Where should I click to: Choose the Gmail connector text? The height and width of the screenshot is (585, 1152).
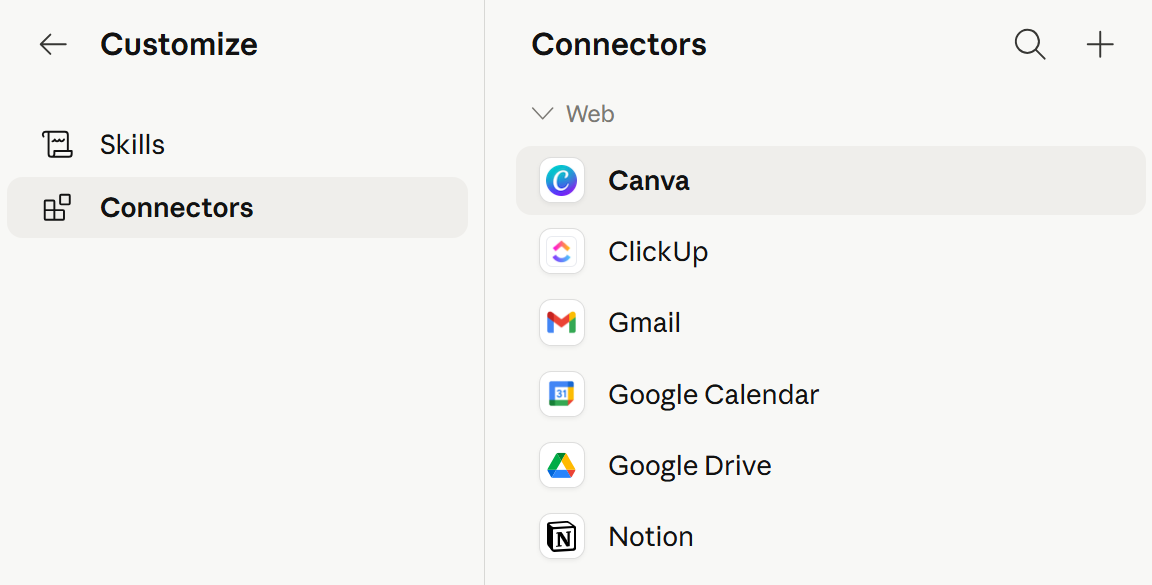pos(644,323)
